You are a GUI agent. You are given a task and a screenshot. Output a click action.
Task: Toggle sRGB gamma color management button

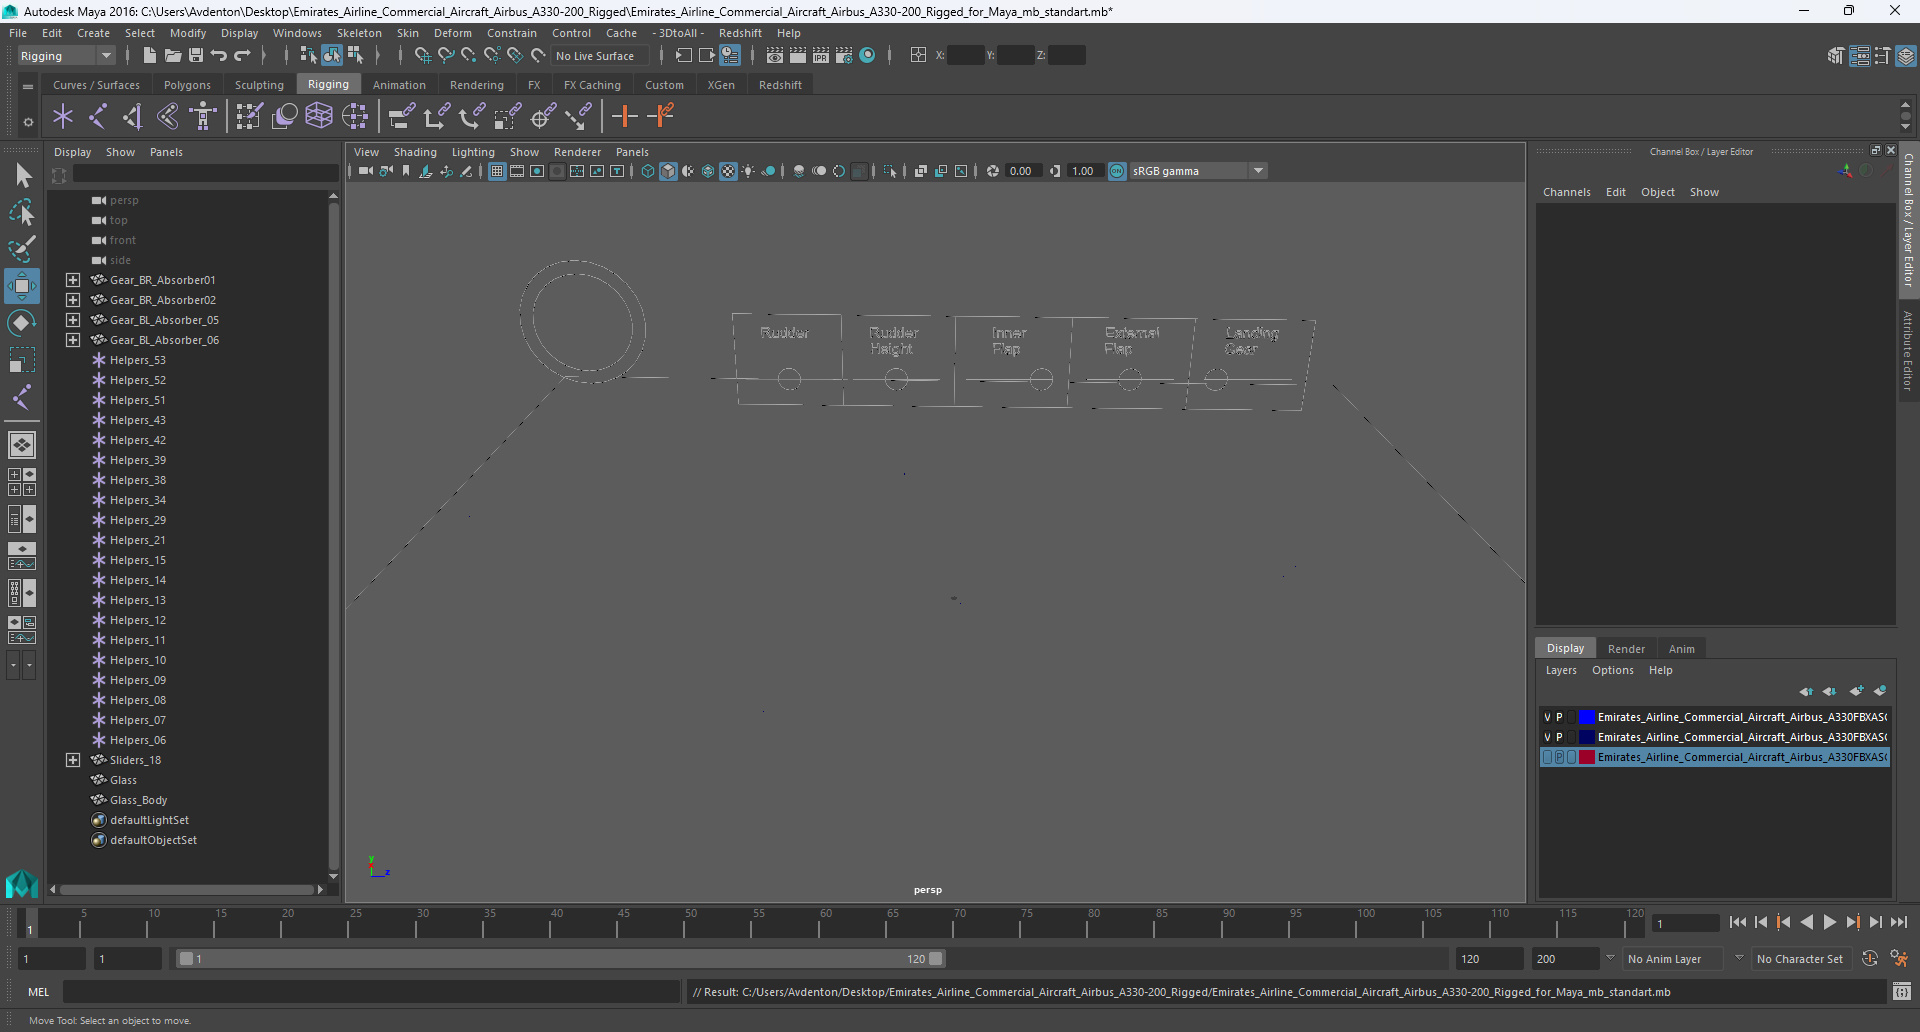1117,171
